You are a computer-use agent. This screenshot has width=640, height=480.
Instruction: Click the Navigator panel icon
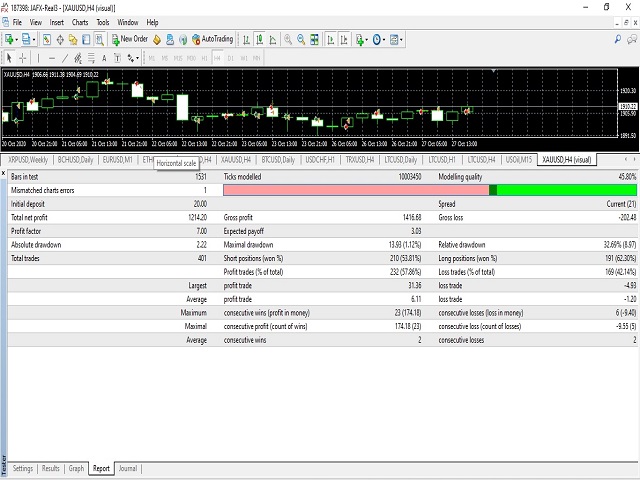click(73, 40)
